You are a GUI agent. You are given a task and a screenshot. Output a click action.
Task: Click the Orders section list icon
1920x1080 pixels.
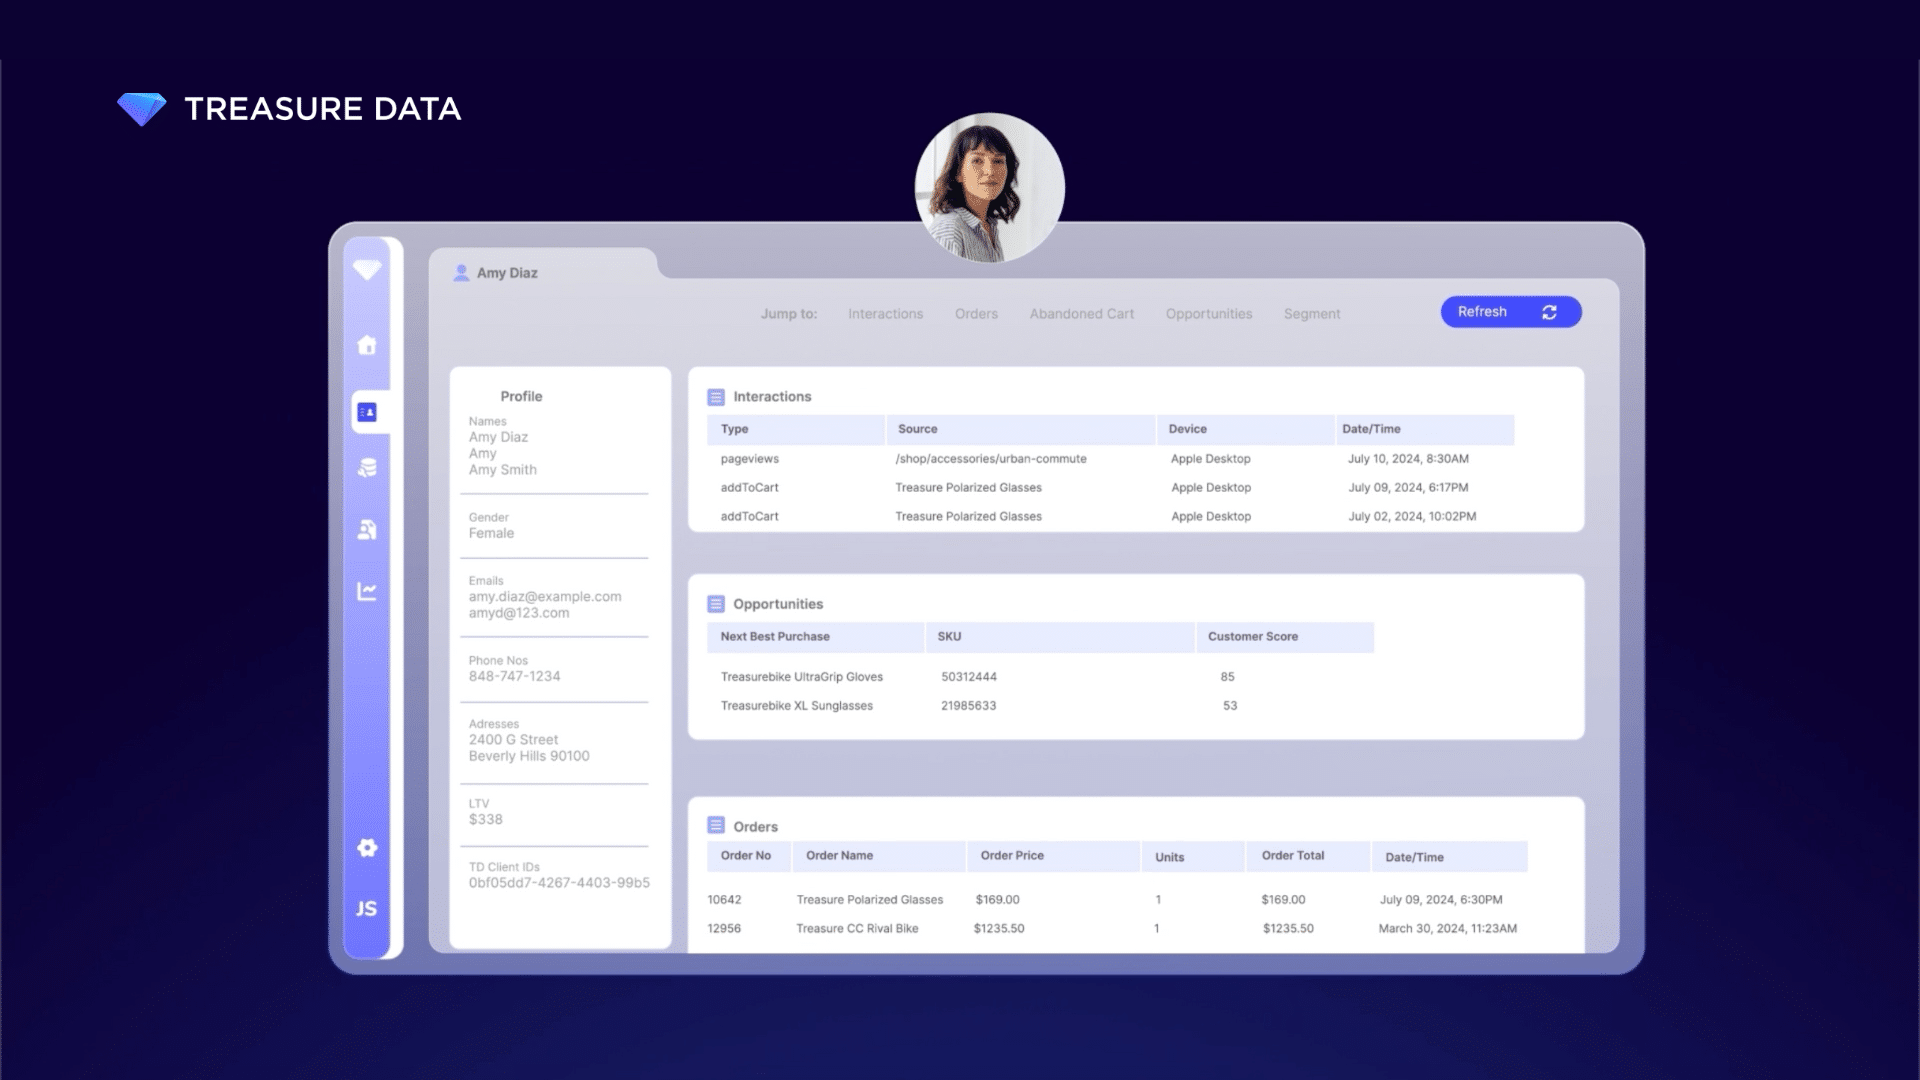(716, 826)
